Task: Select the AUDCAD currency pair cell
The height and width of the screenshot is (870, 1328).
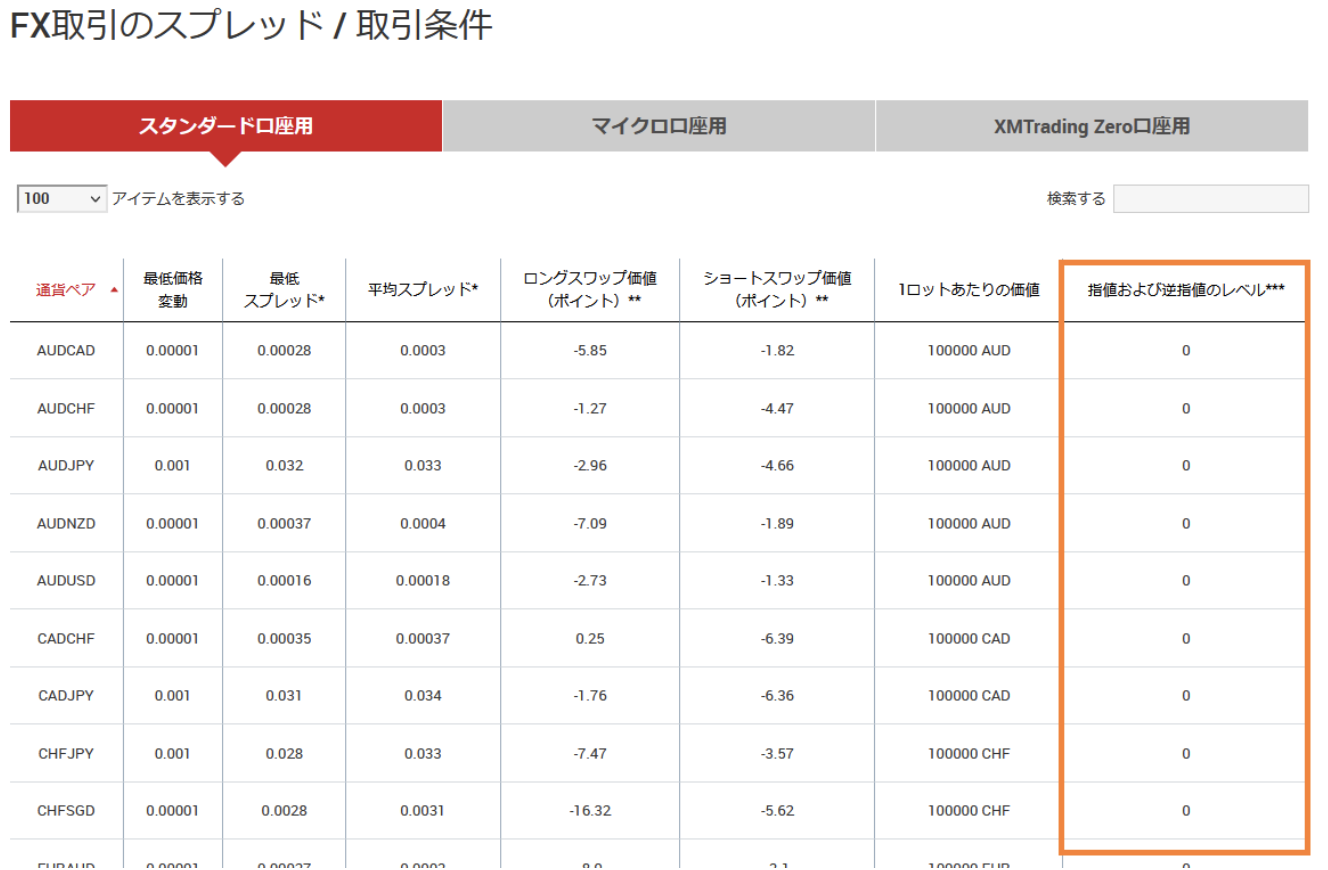Action: [66, 351]
